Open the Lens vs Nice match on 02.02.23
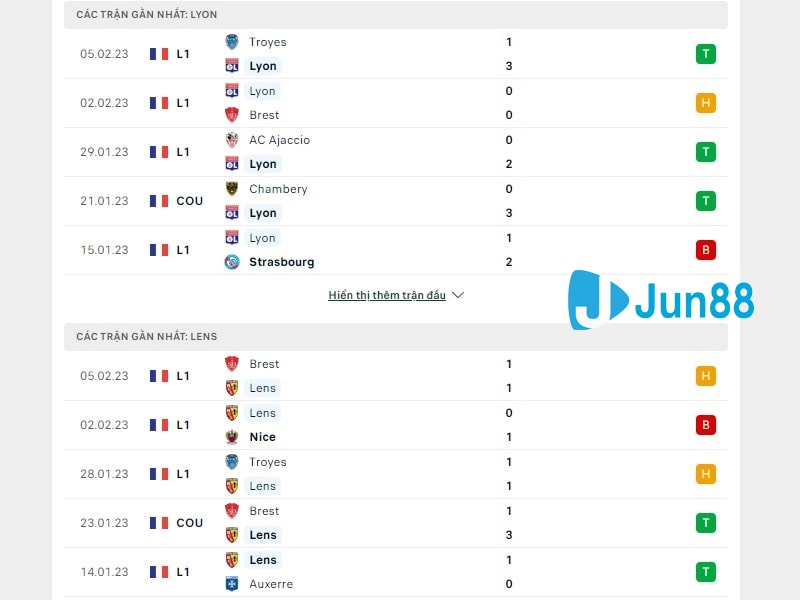Viewport: 800px width, 600px height. coord(400,425)
